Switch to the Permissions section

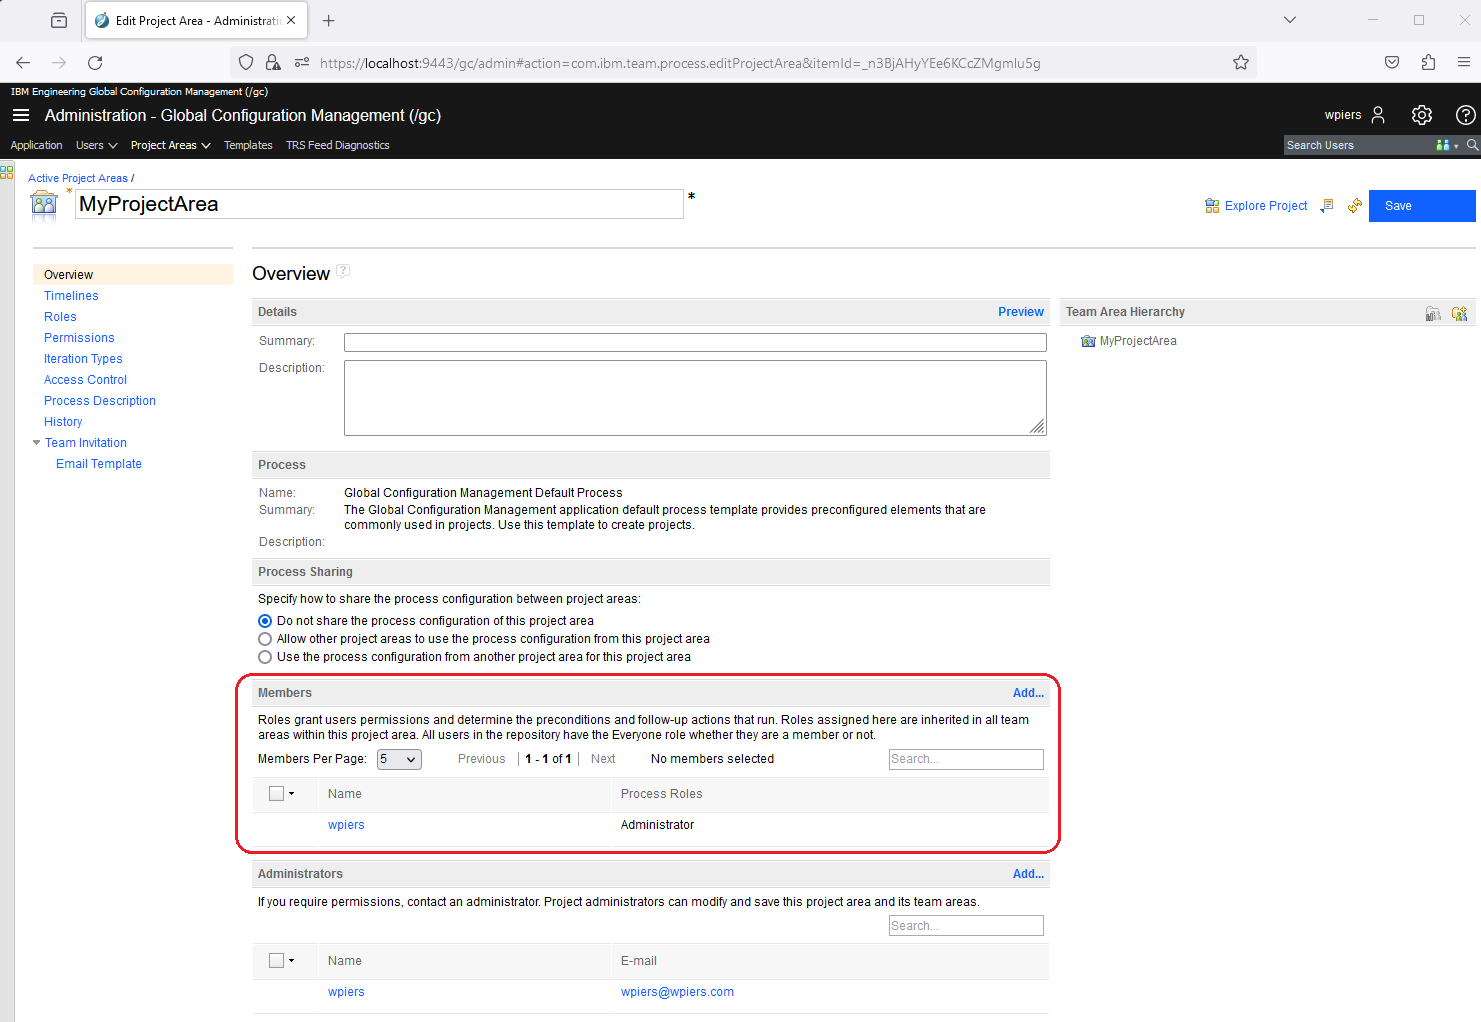point(79,338)
